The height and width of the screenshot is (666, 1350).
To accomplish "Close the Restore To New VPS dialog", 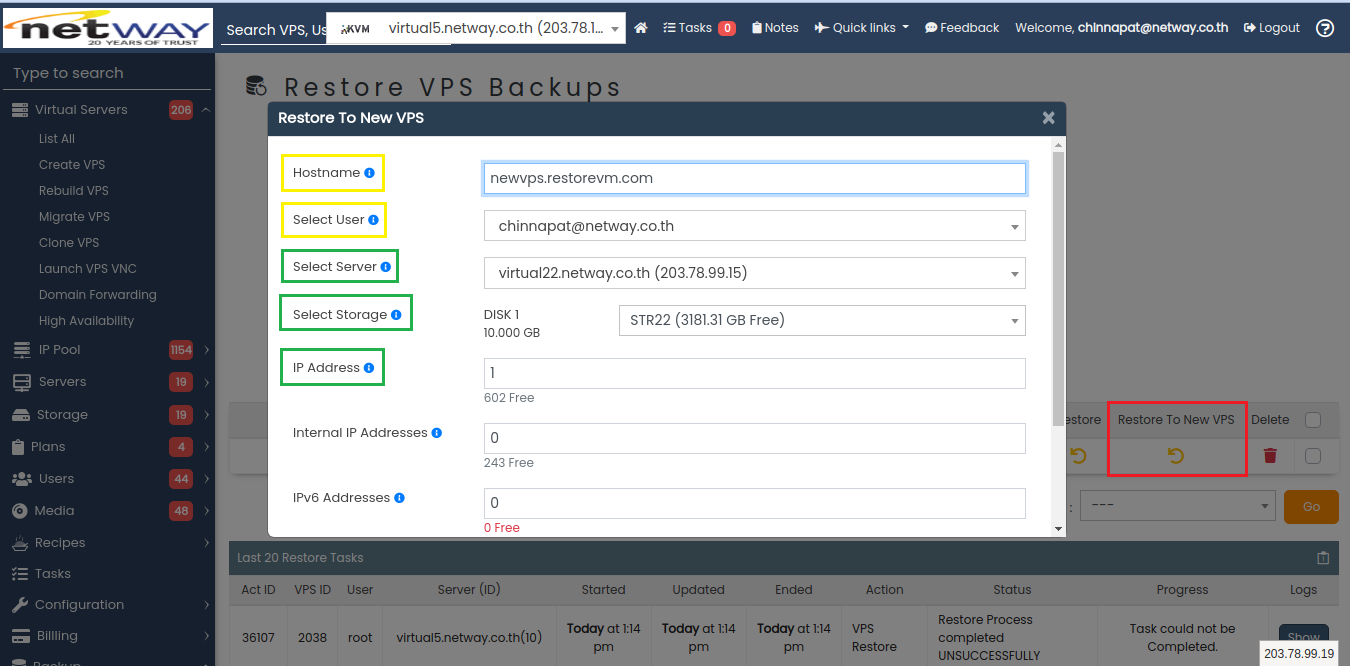I will (1048, 118).
